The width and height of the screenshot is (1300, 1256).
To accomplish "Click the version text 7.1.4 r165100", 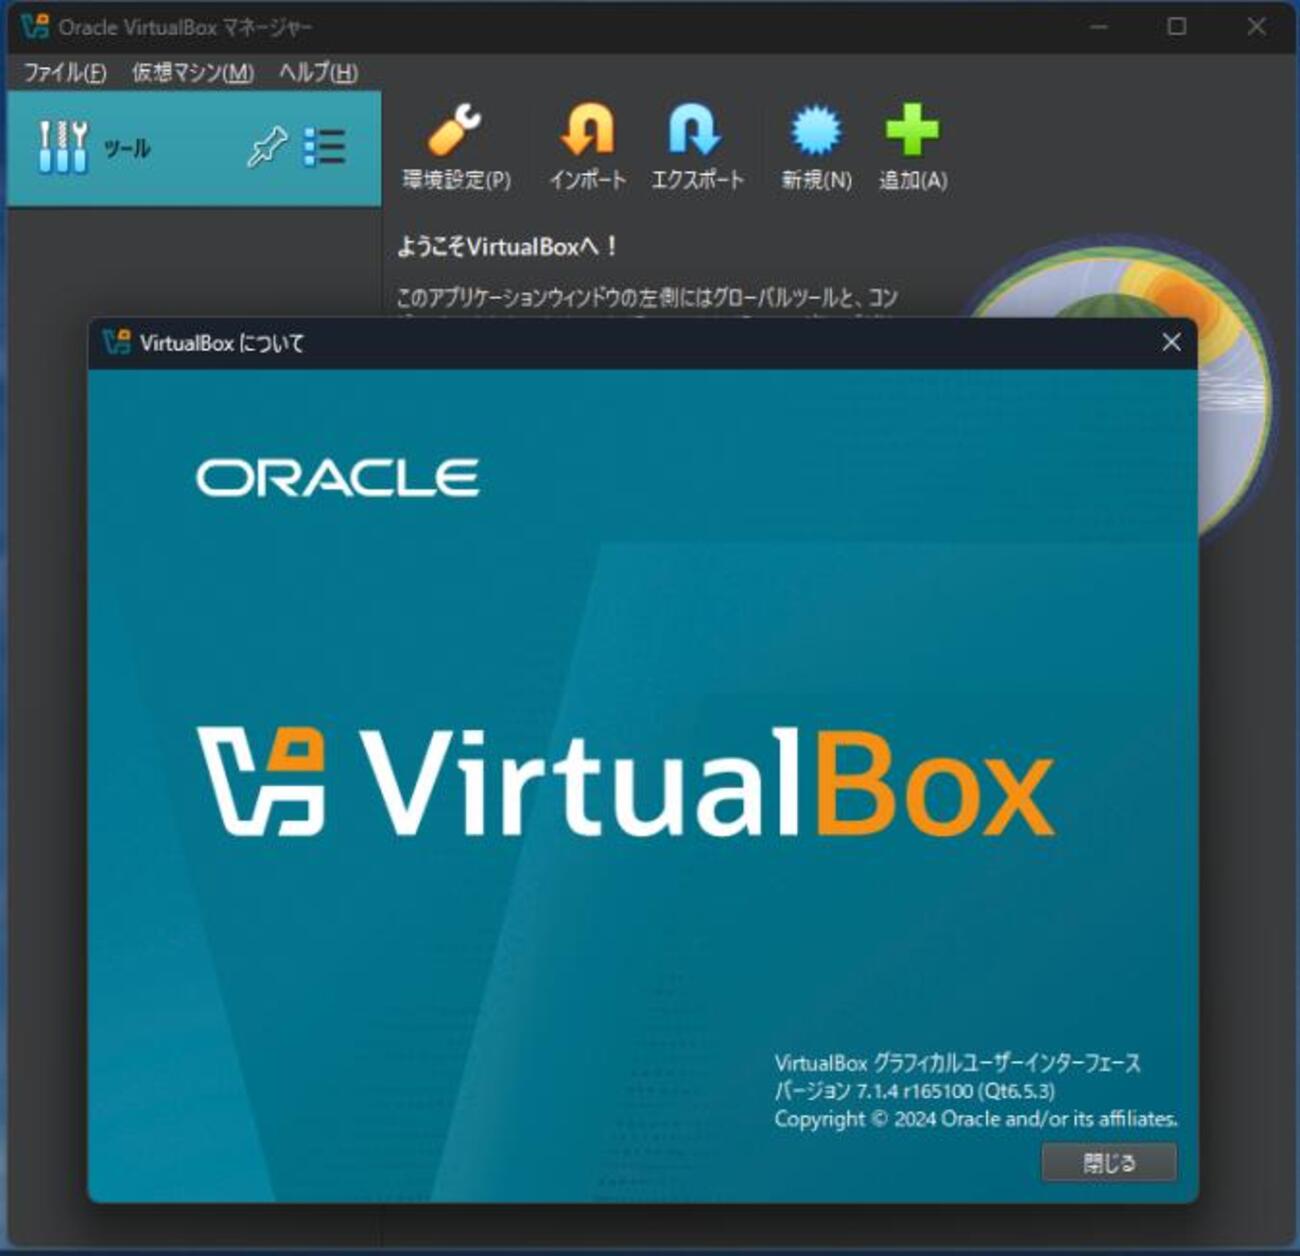I will (x=914, y=1091).
